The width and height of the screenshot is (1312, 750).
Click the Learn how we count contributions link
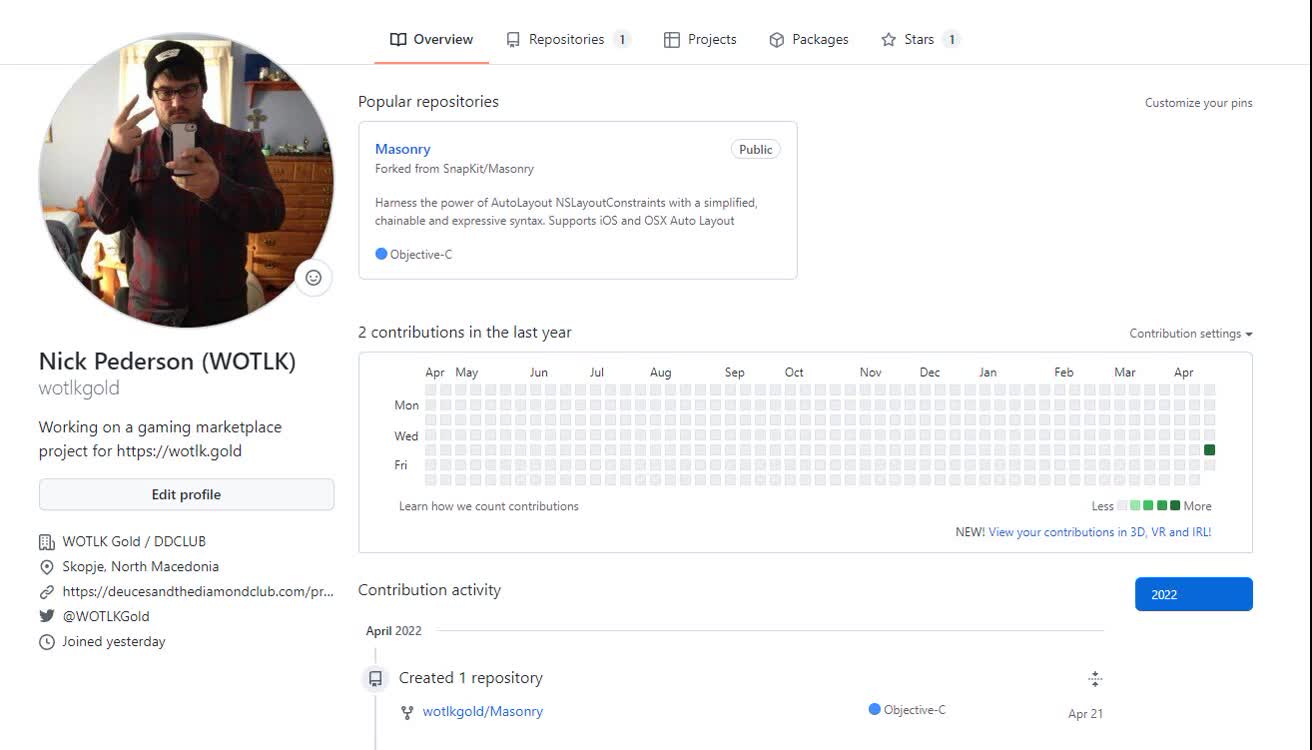489,506
